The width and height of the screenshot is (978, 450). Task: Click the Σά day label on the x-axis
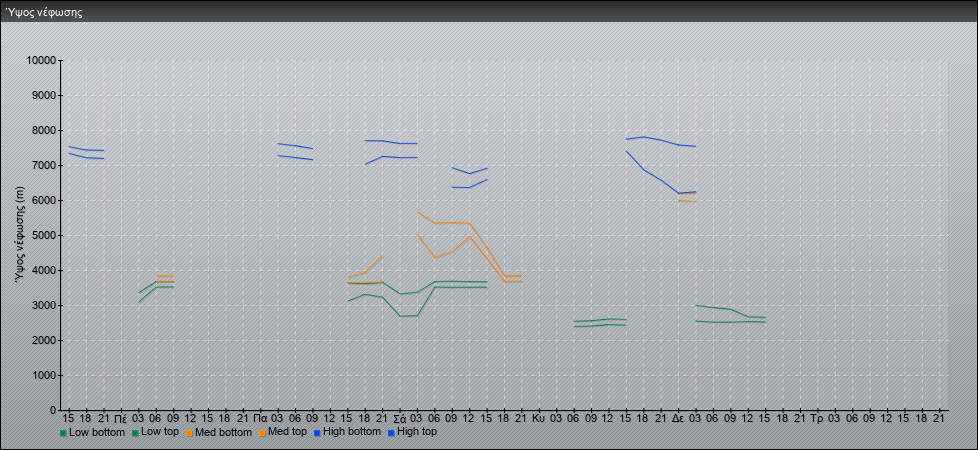400,418
